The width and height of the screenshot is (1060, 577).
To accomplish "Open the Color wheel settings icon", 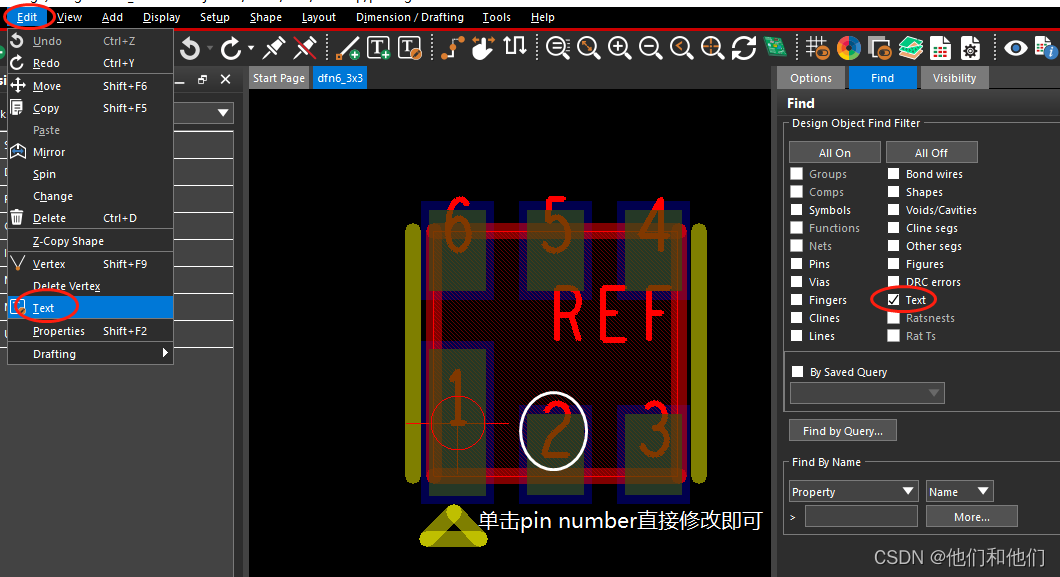I will click(848, 48).
